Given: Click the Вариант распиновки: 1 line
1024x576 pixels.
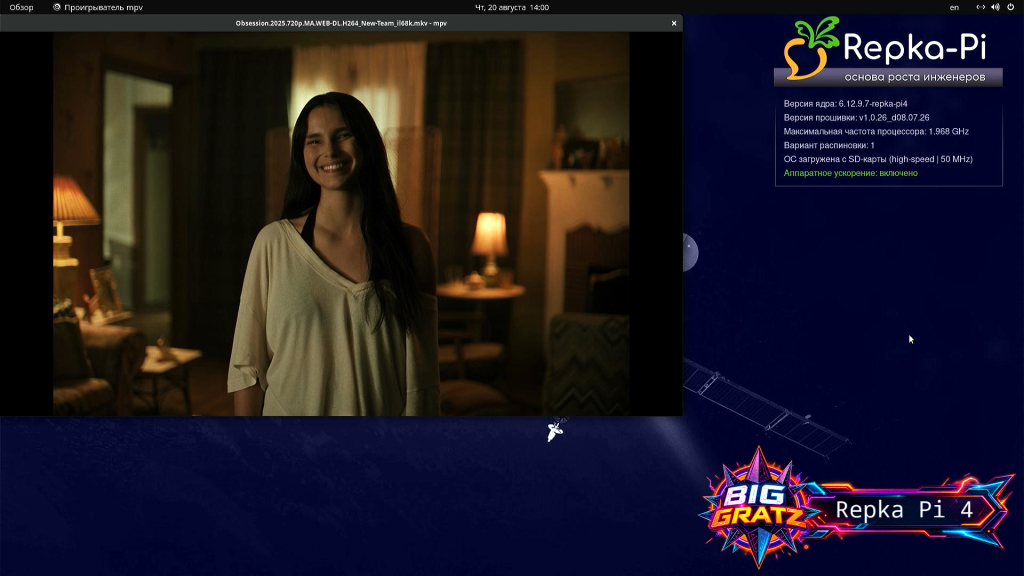Looking at the screenshot, I should [x=829, y=145].
